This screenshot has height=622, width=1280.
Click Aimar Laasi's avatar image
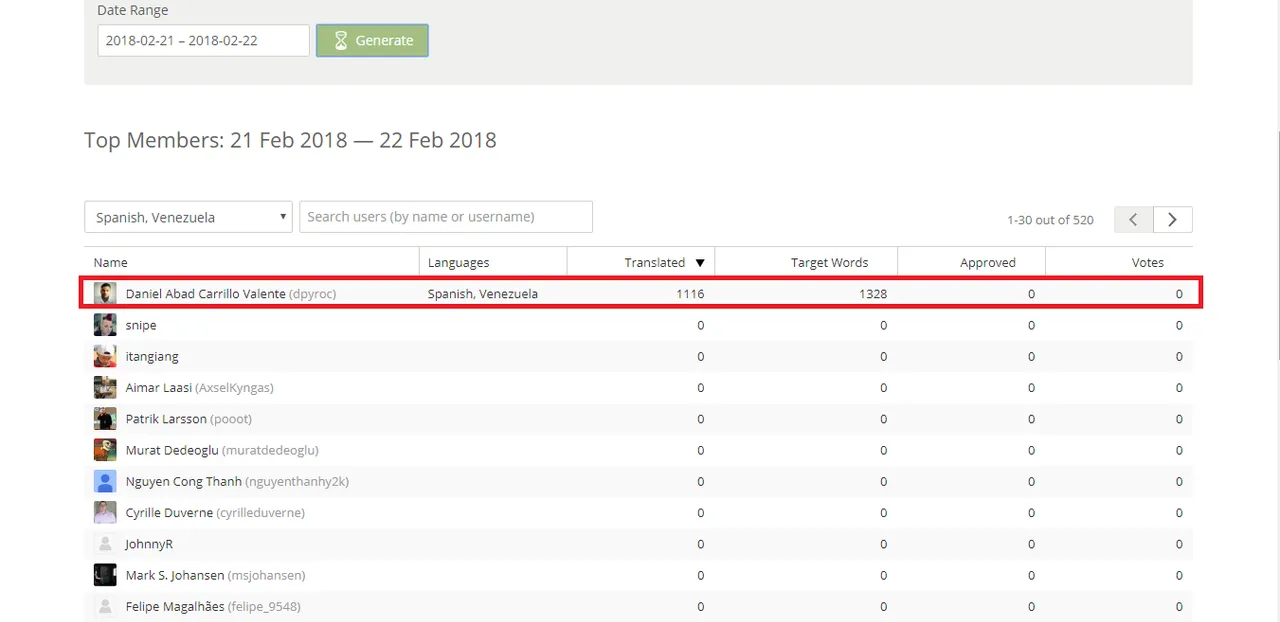click(105, 387)
